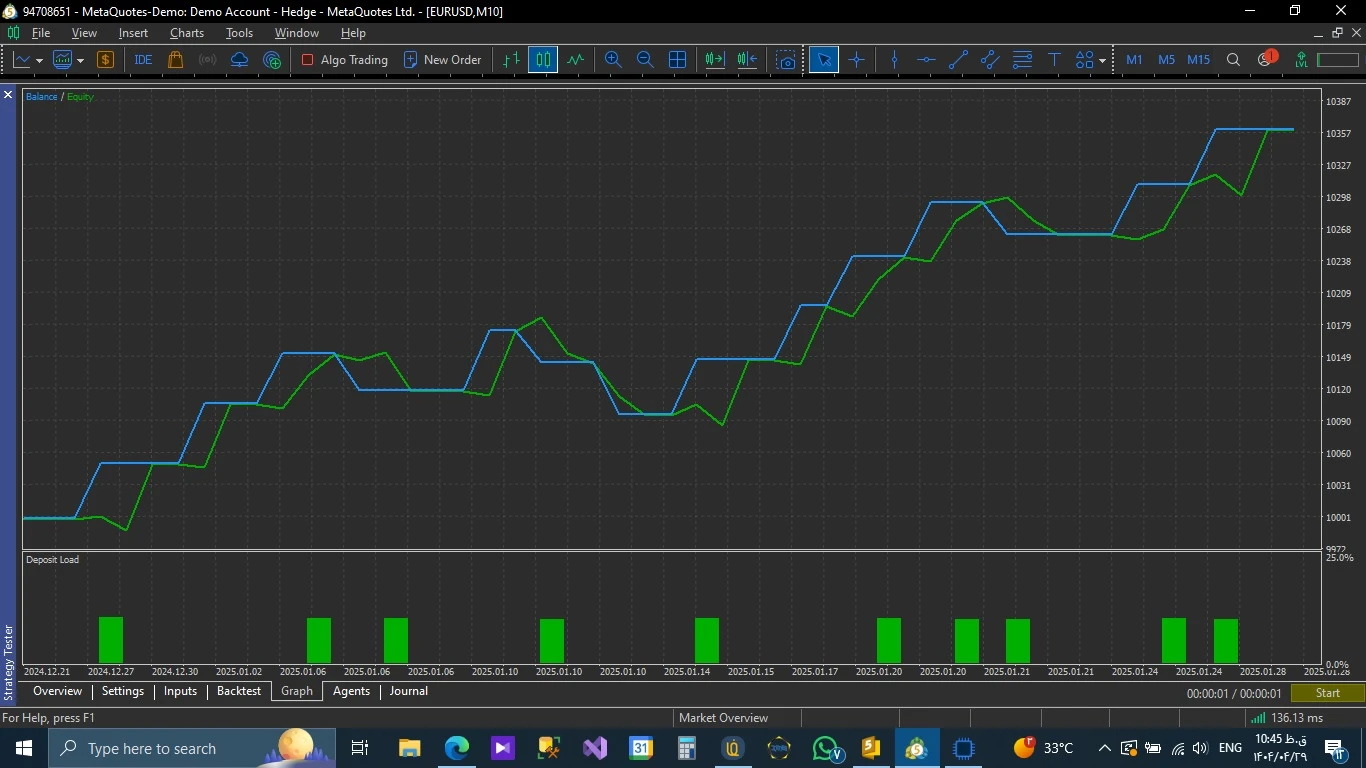This screenshot has width=1366, height=768.
Task: Open the Market shopping bag icon
Action: coord(176,60)
